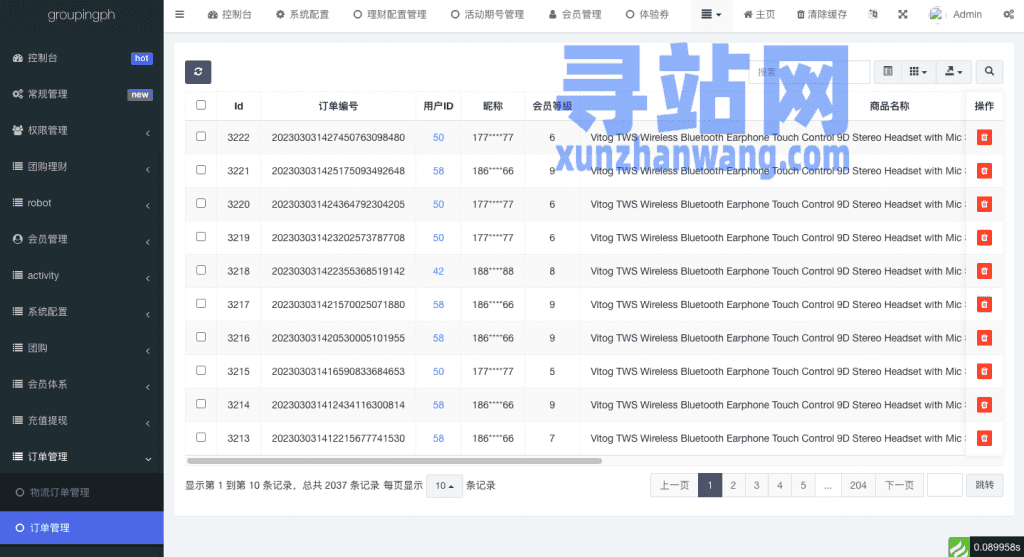Go to page 2
This screenshot has height=557, width=1024.
[733, 485]
